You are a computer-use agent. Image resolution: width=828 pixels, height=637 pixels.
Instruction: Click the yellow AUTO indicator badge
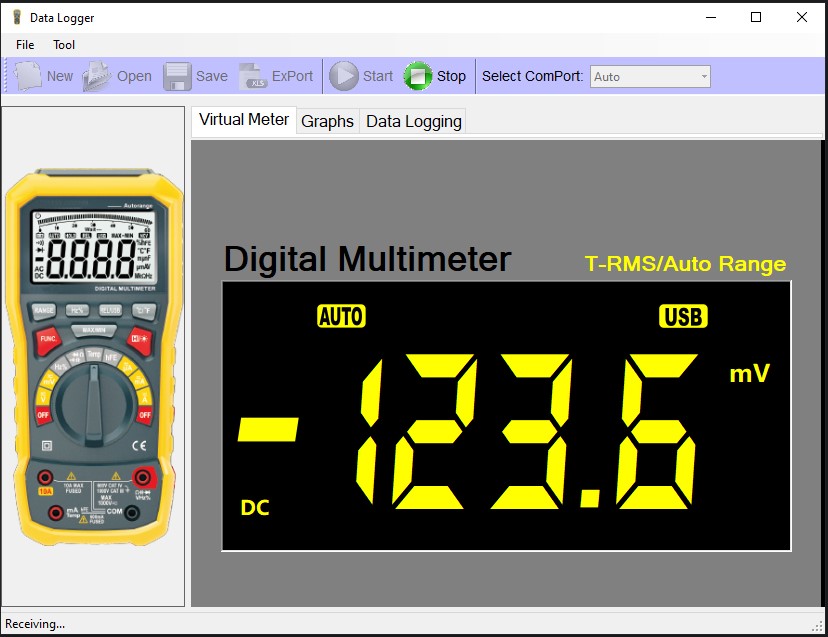[341, 317]
